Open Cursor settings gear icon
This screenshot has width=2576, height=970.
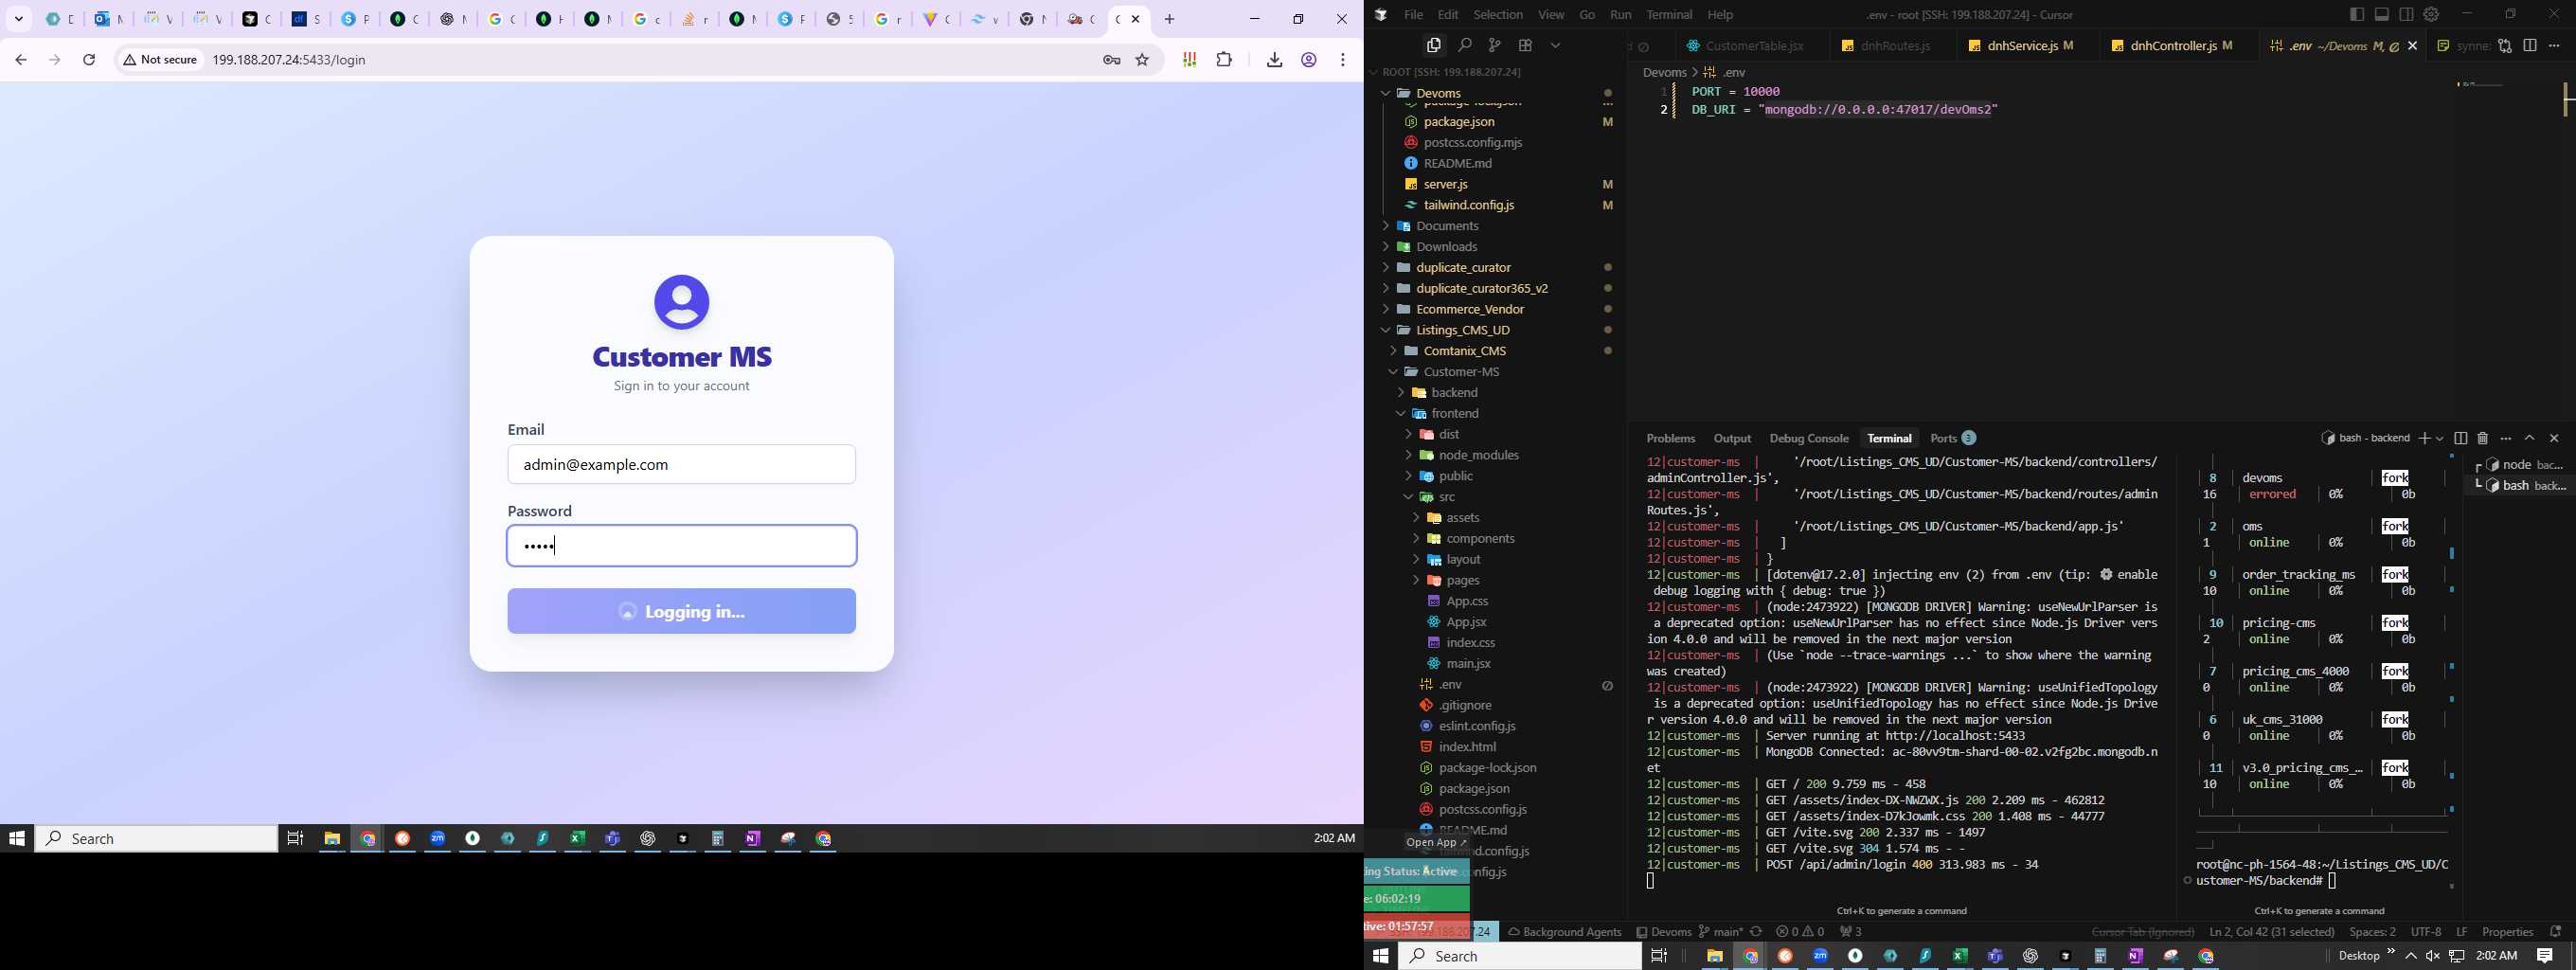[2431, 14]
